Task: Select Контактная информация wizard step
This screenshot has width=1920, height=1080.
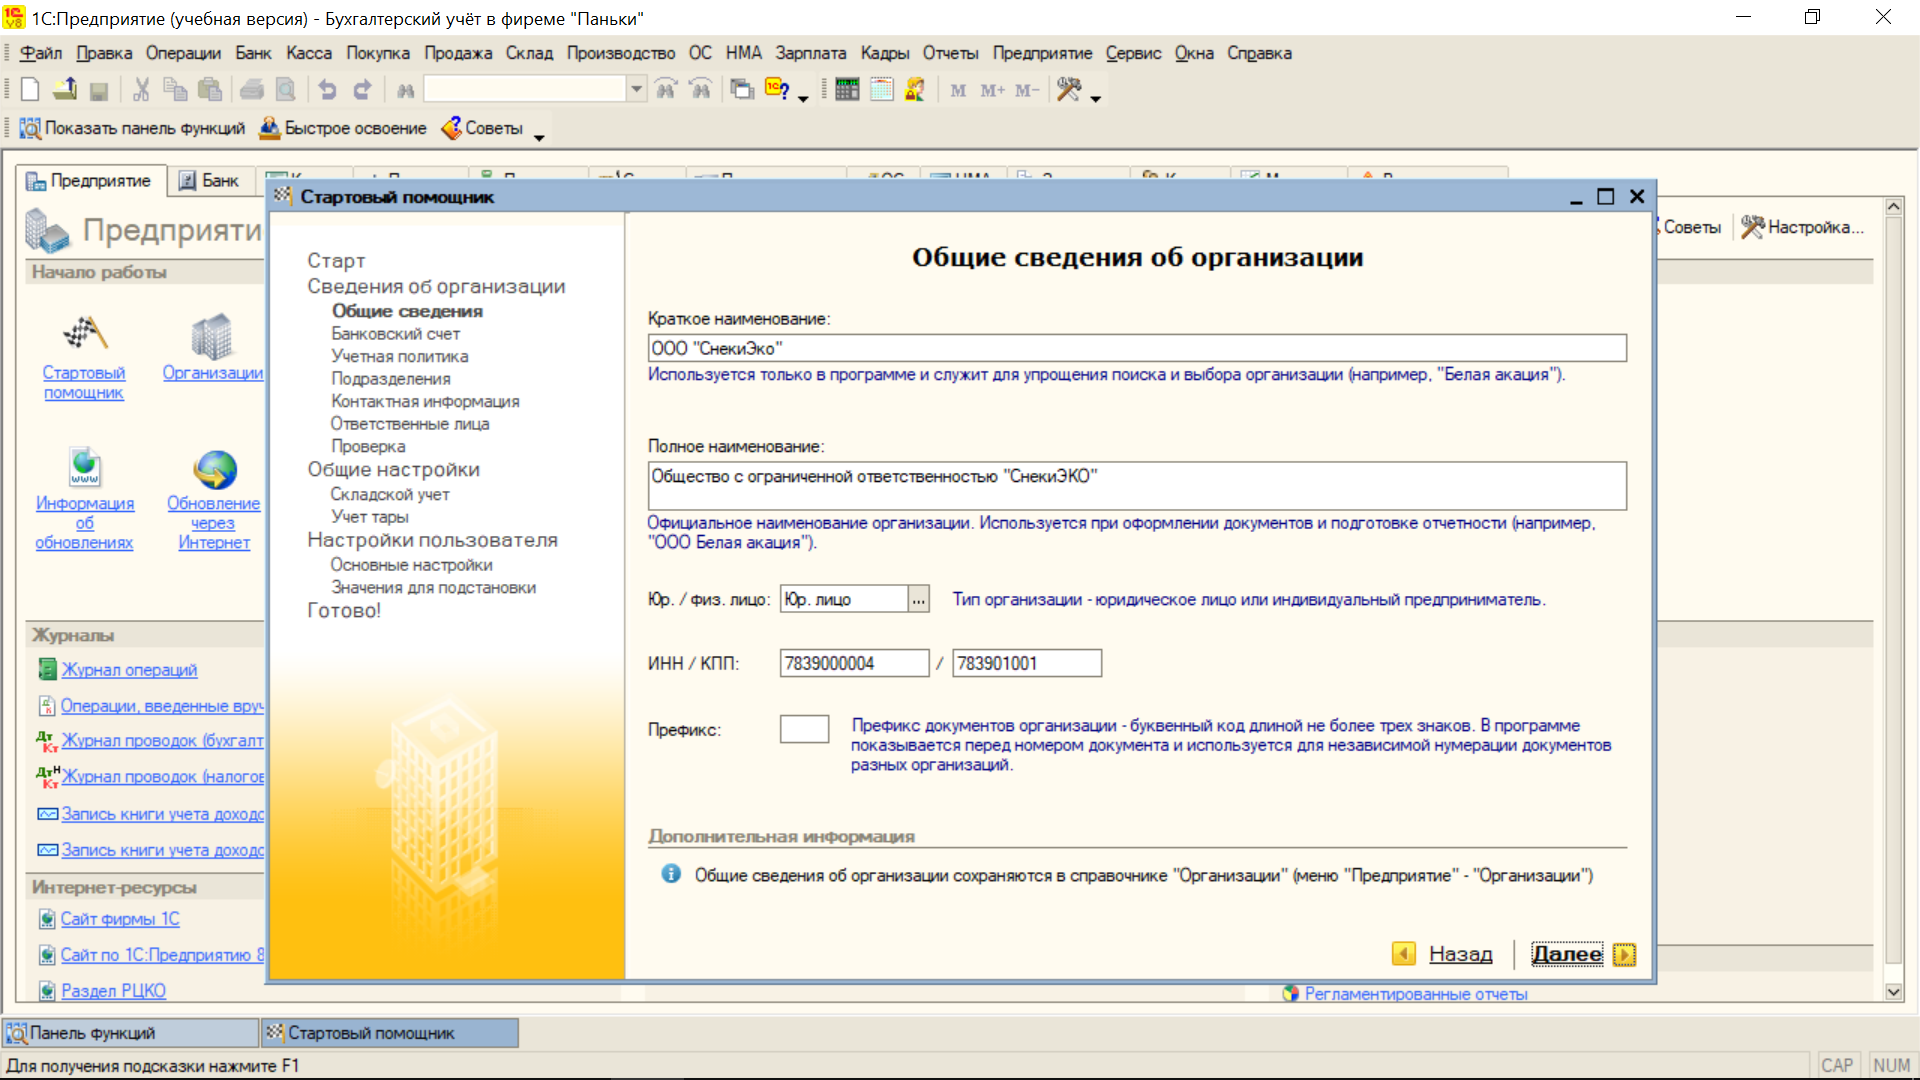Action: [x=425, y=401]
